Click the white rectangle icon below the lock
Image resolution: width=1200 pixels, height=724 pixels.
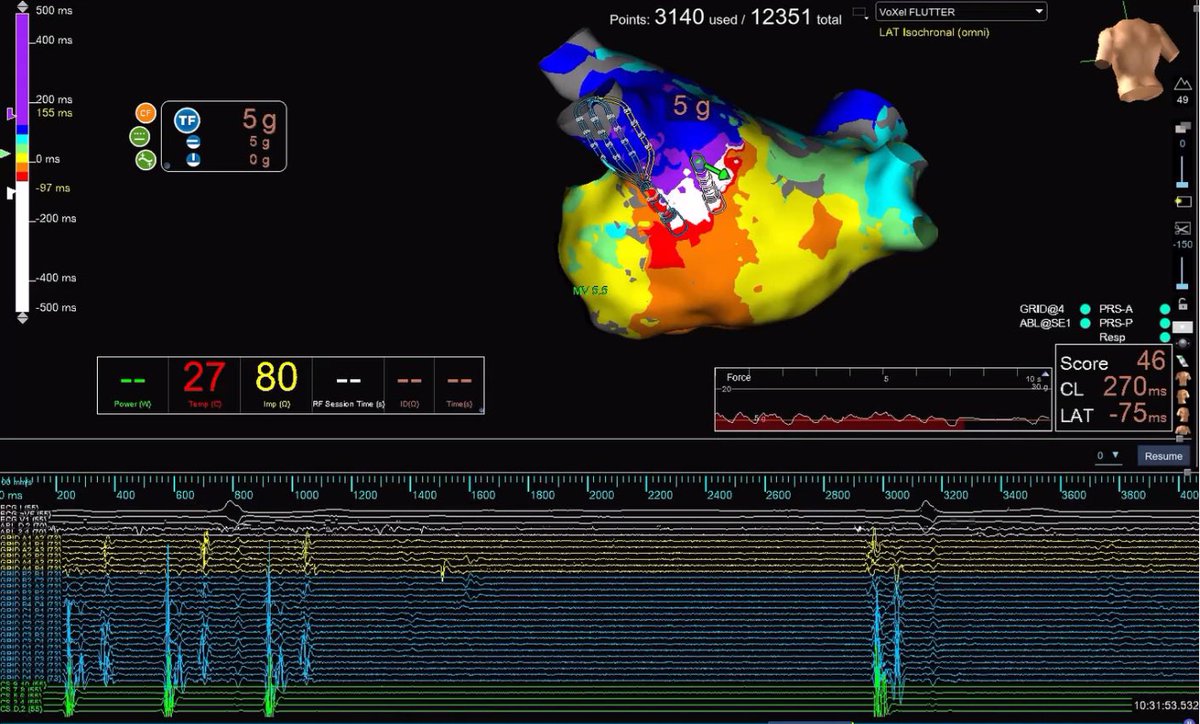point(1182,326)
